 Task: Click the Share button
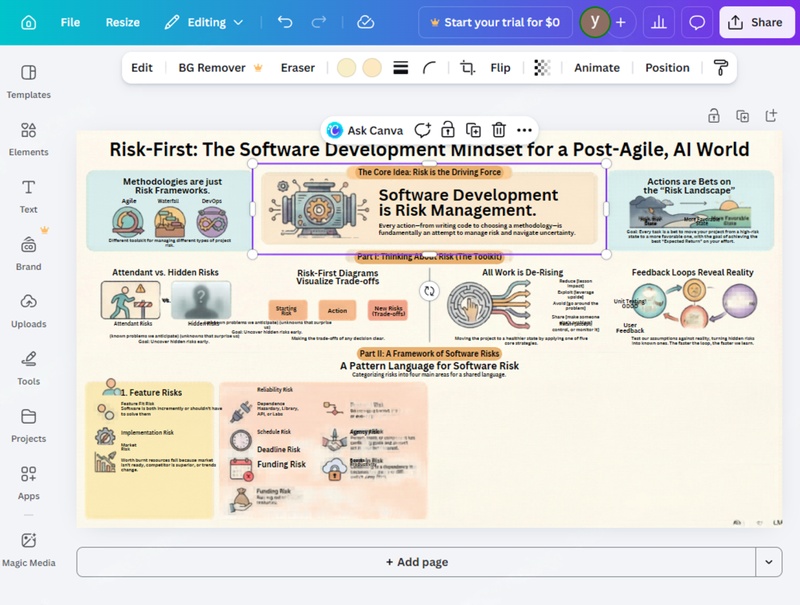(757, 22)
